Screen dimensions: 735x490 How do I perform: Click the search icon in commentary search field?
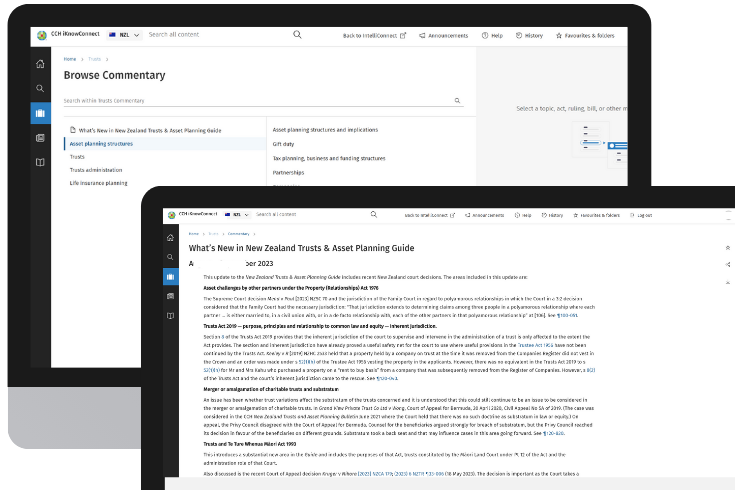(458, 101)
